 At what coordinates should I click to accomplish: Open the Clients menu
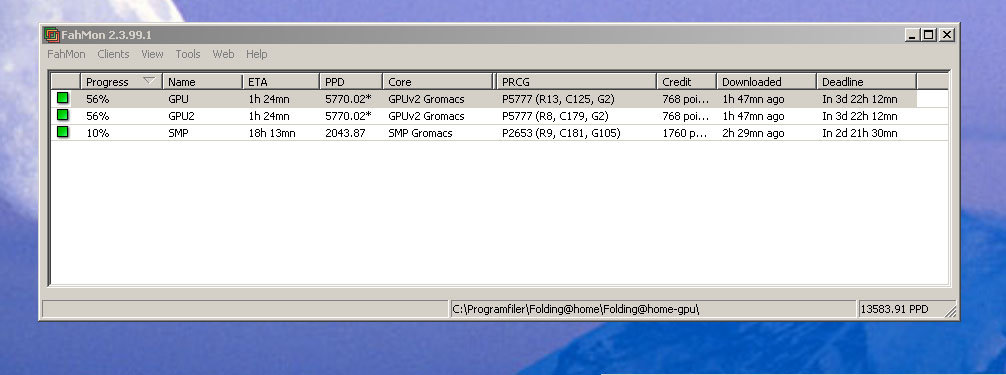pos(113,54)
